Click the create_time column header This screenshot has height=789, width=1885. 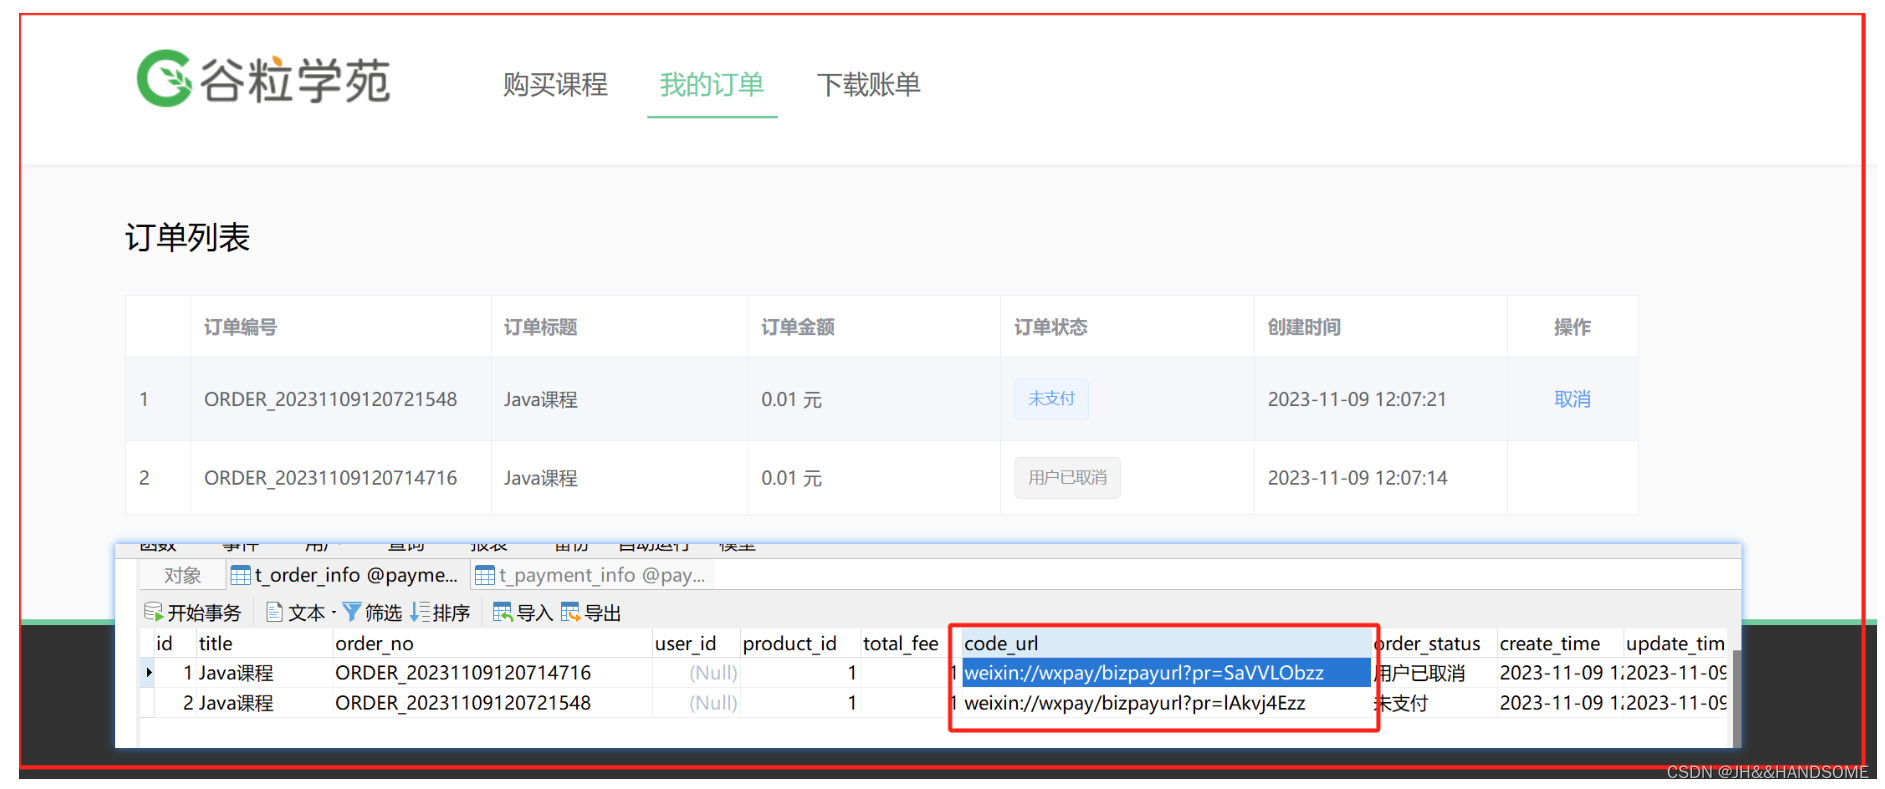(x=1559, y=643)
